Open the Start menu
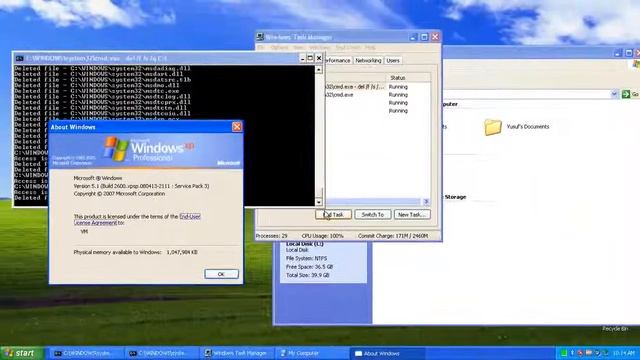 pyautogui.click(x=21, y=353)
